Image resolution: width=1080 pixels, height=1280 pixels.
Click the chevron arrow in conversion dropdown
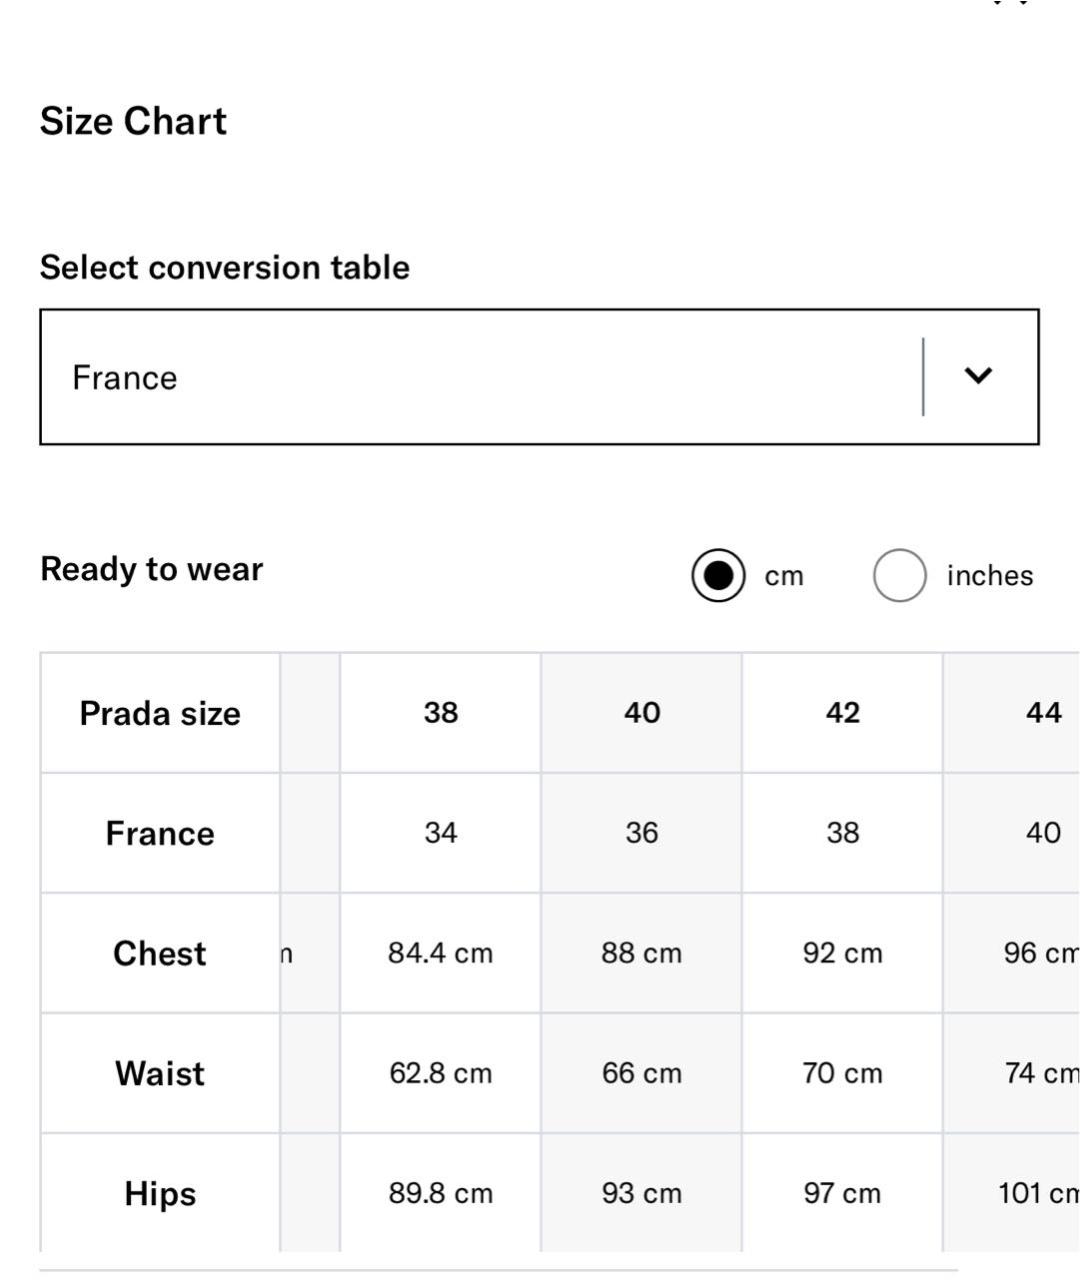(977, 376)
